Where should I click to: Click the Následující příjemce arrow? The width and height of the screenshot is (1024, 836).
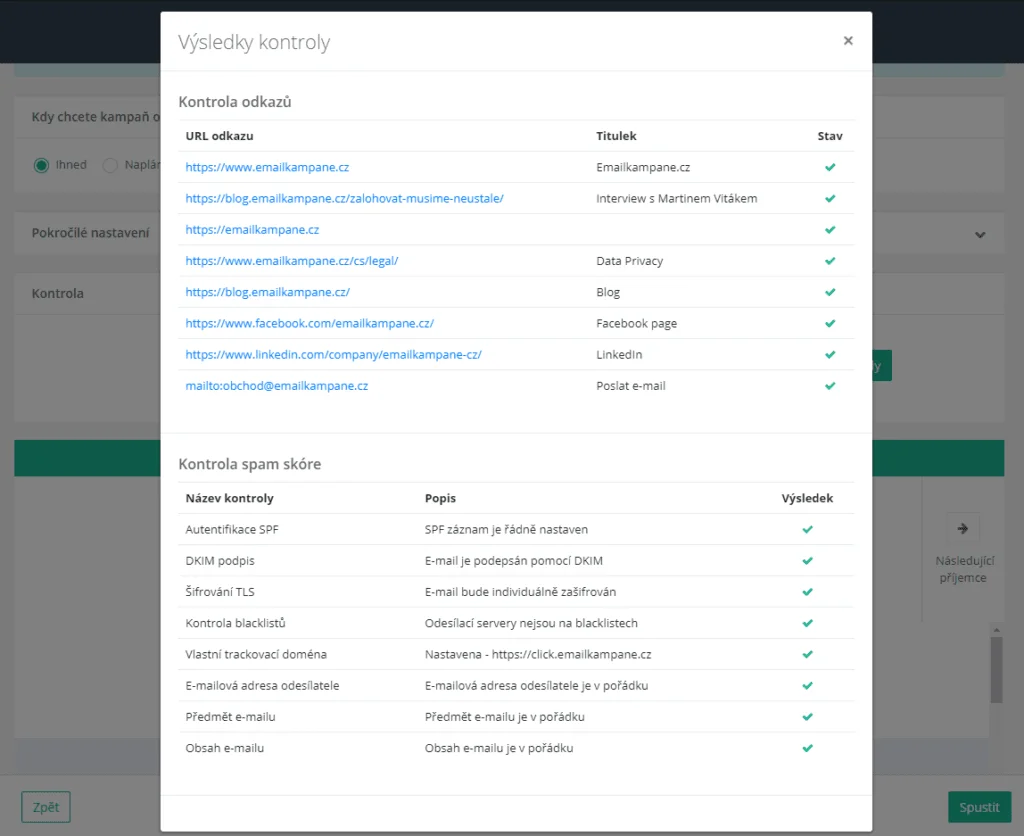(x=963, y=528)
